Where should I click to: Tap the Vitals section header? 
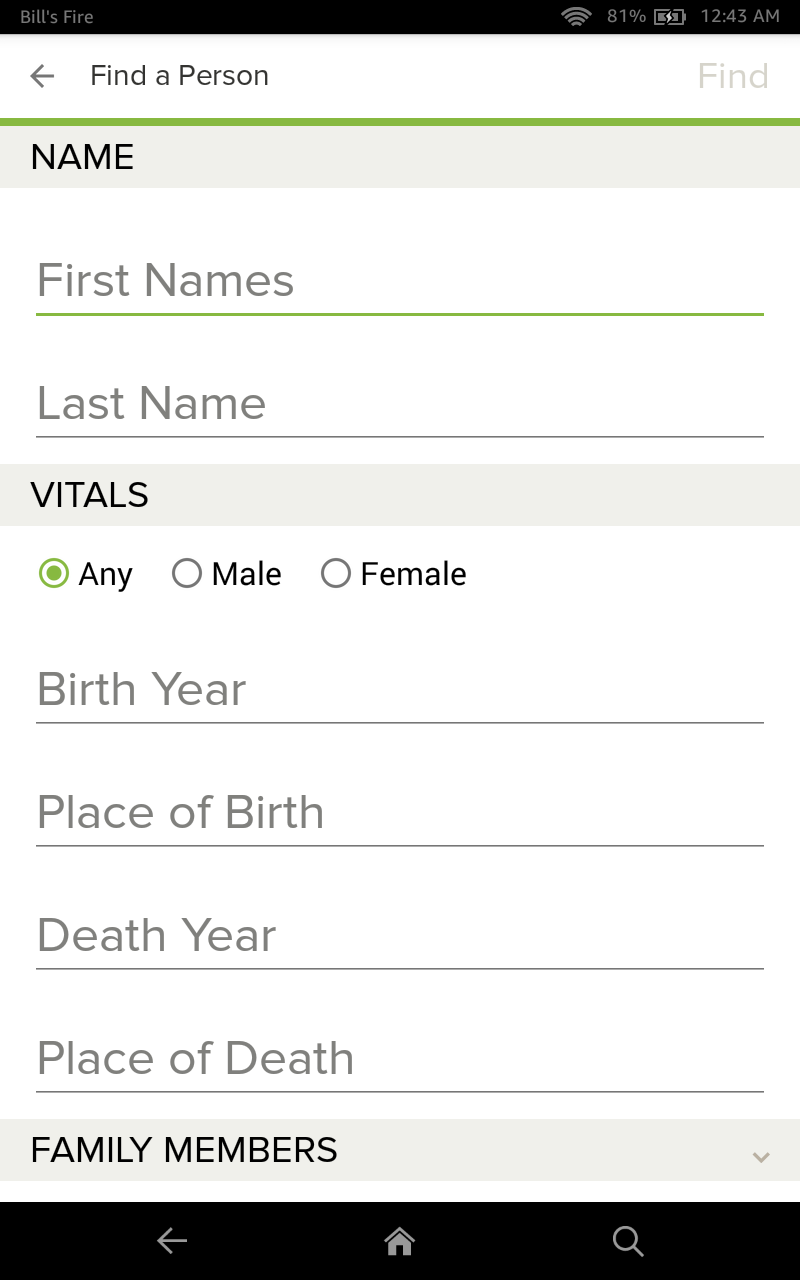[89, 494]
